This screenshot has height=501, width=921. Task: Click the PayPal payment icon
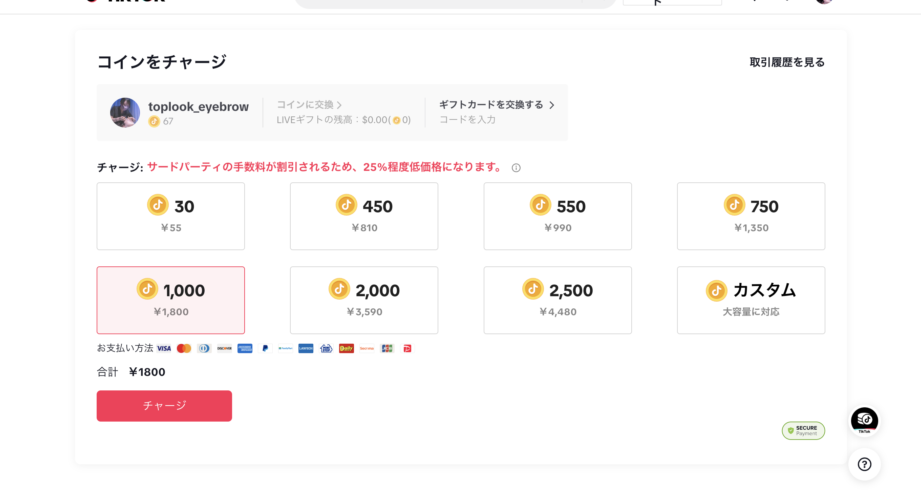pyautogui.click(x=265, y=348)
